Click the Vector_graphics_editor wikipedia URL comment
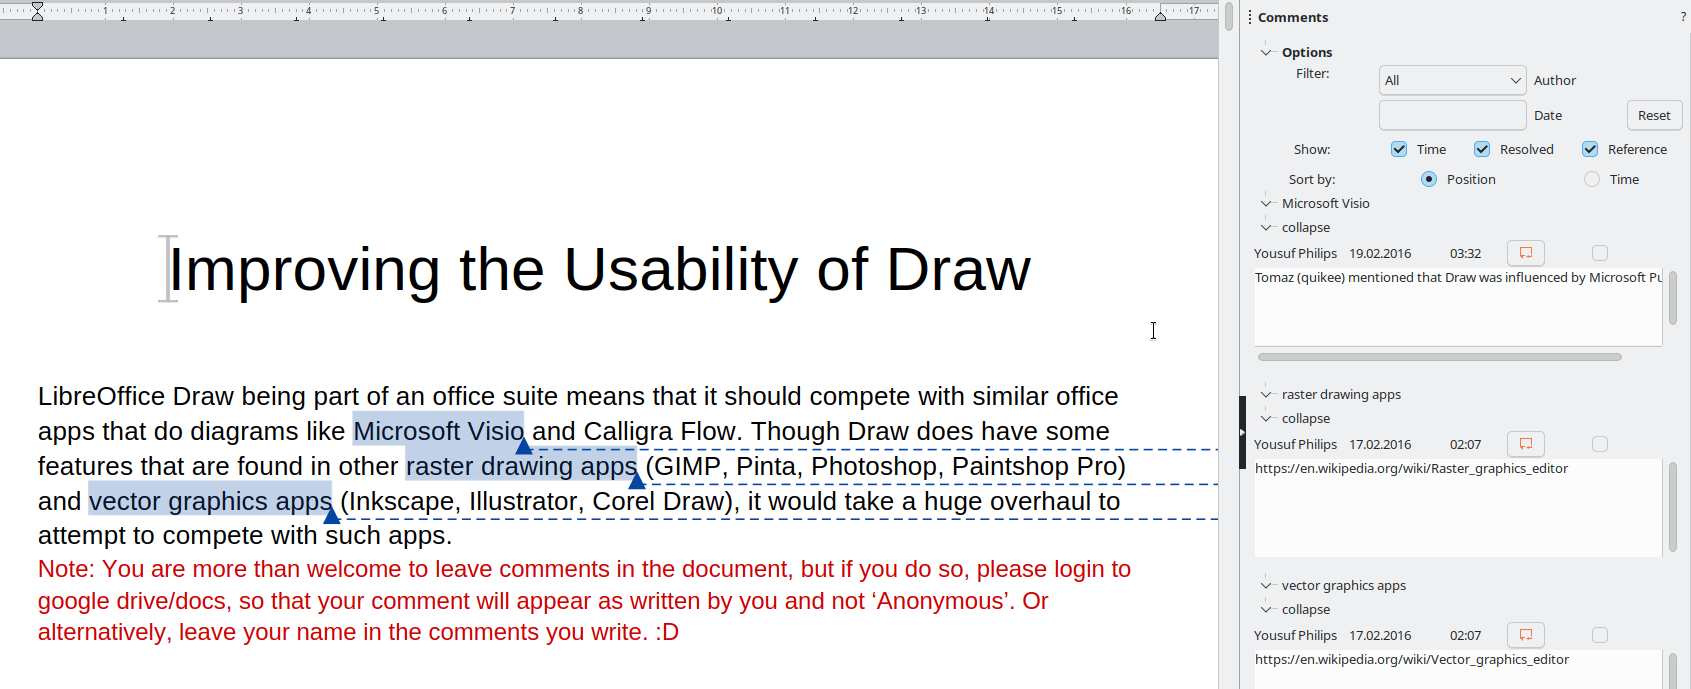The width and height of the screenshot is (1691, 689). point(1412,659)
